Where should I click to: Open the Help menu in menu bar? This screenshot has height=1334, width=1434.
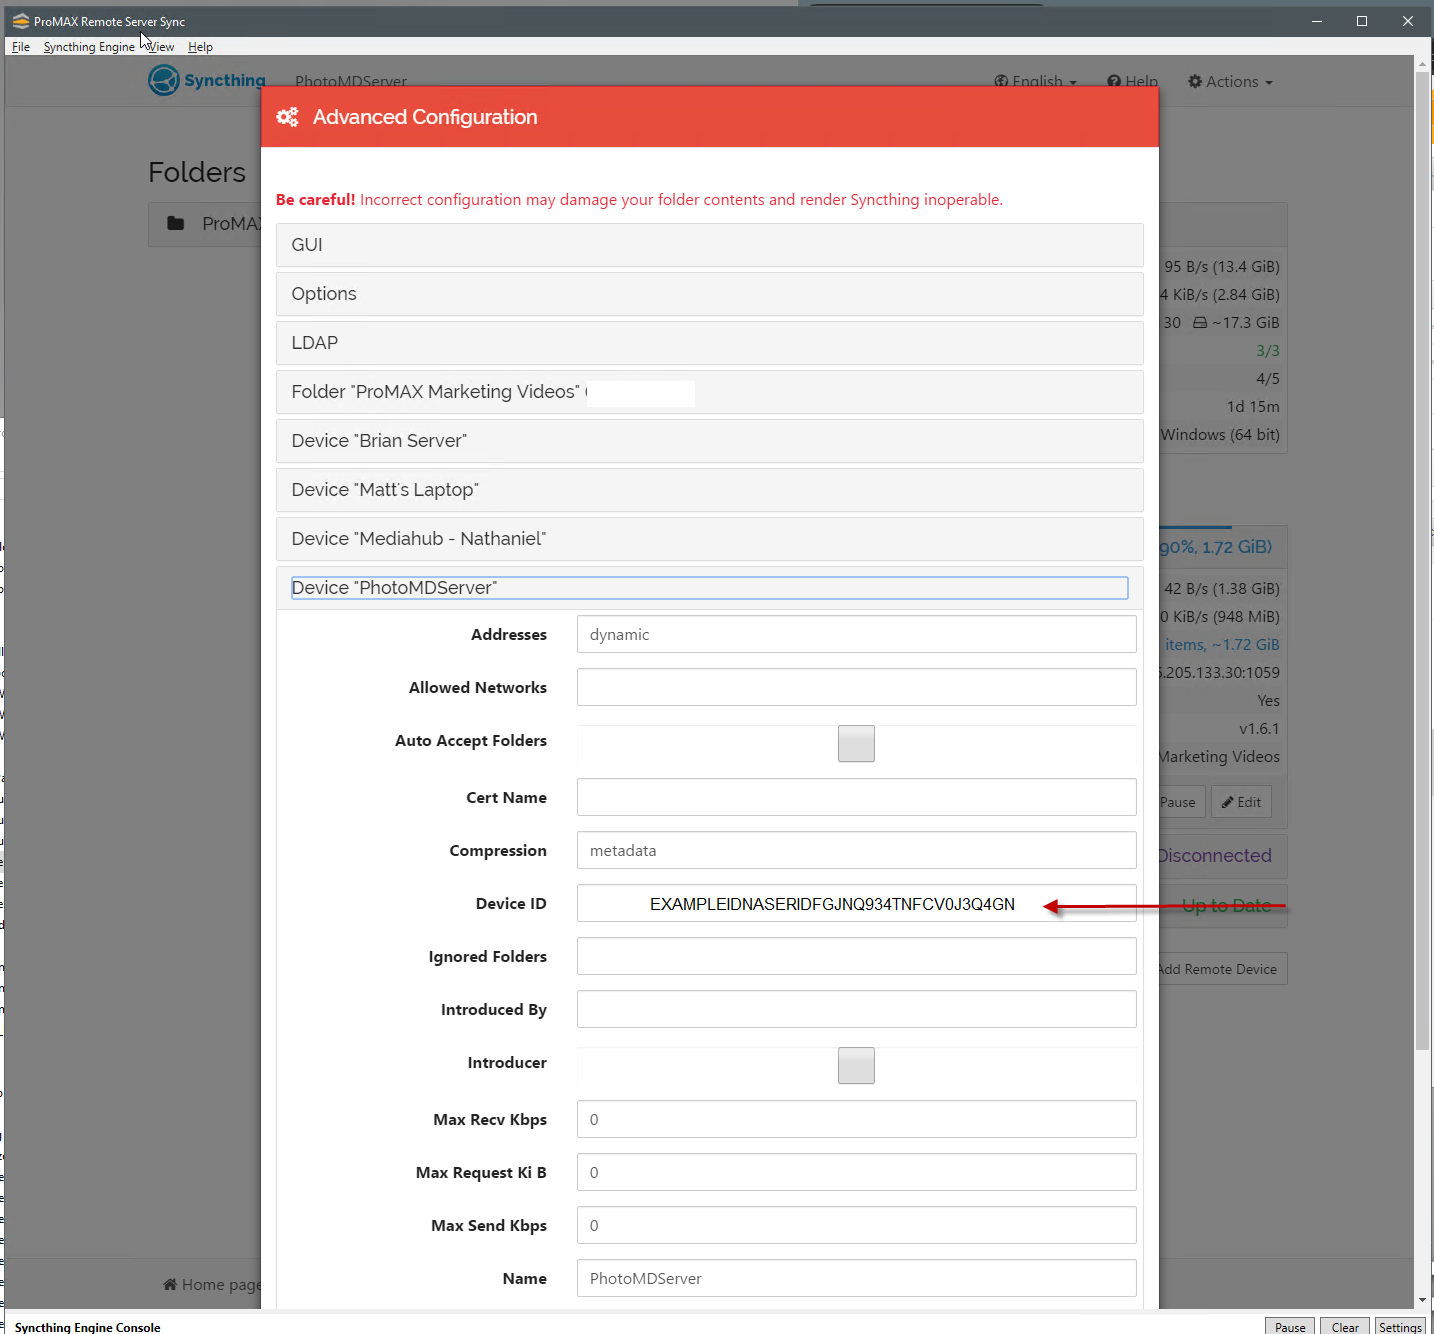(200, 47)
